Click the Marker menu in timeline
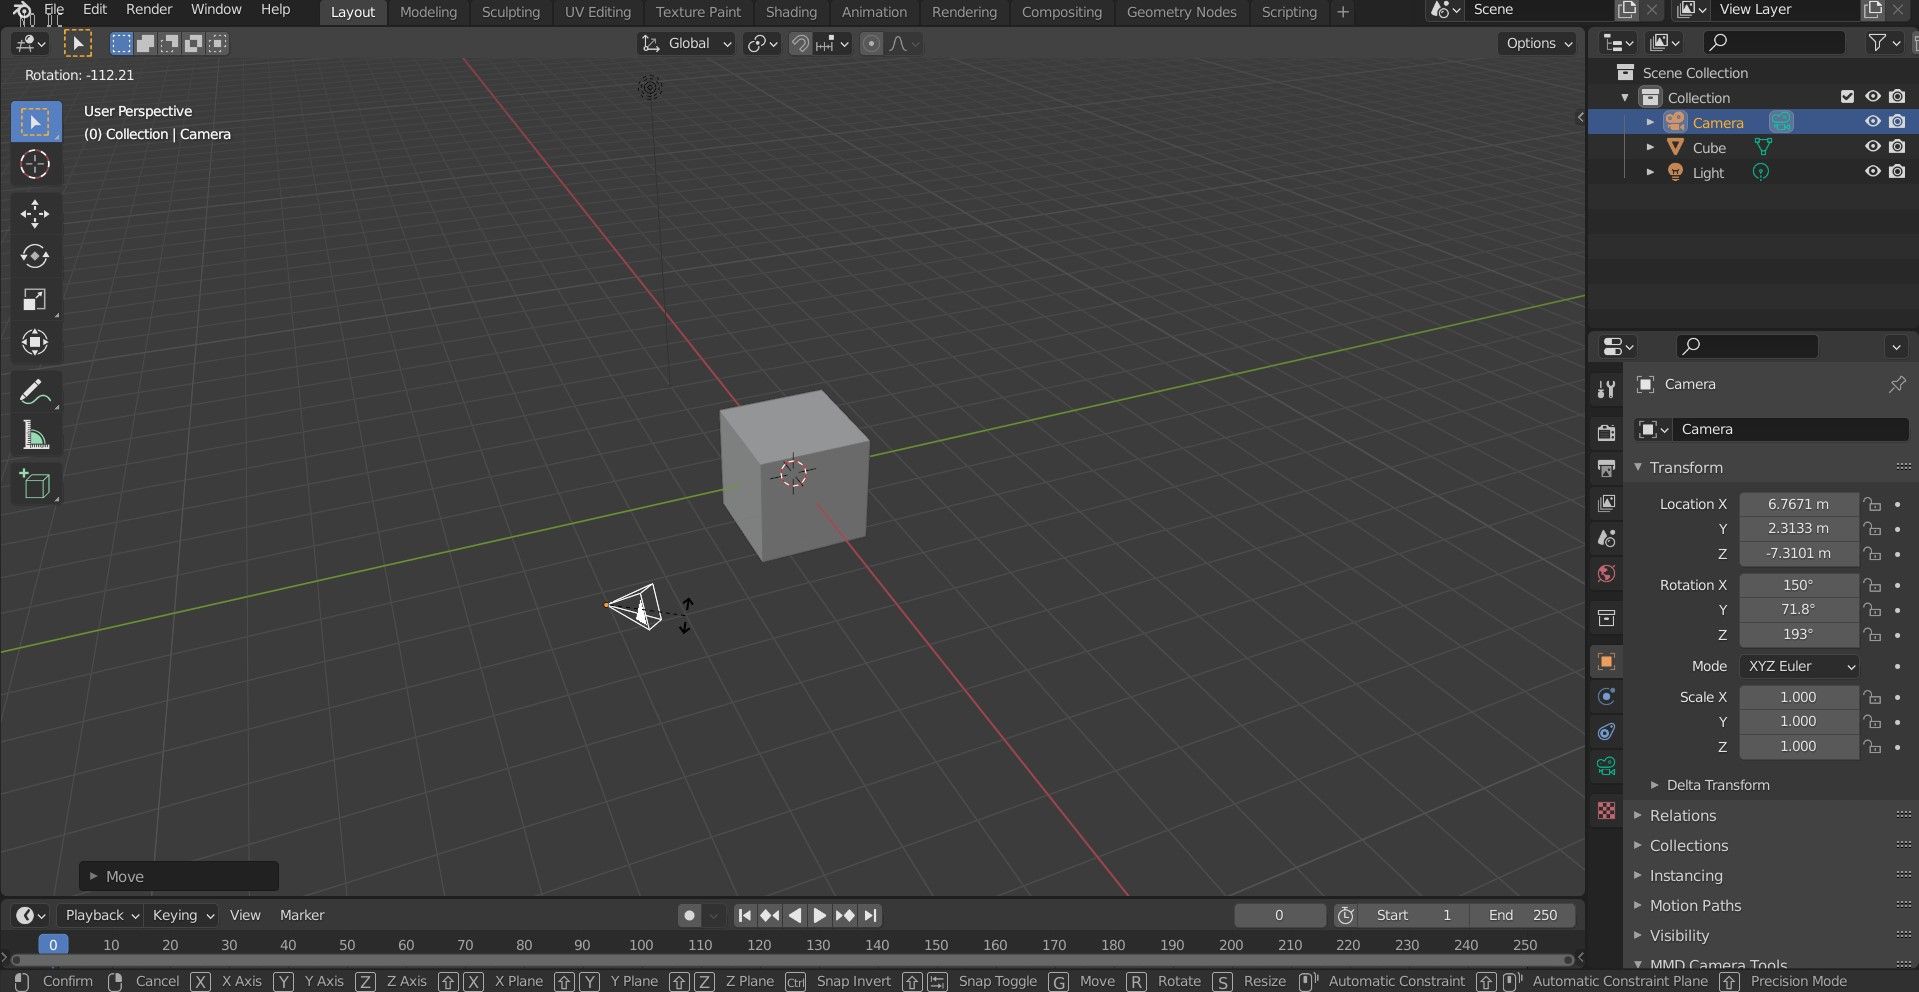 click(302, 915)
